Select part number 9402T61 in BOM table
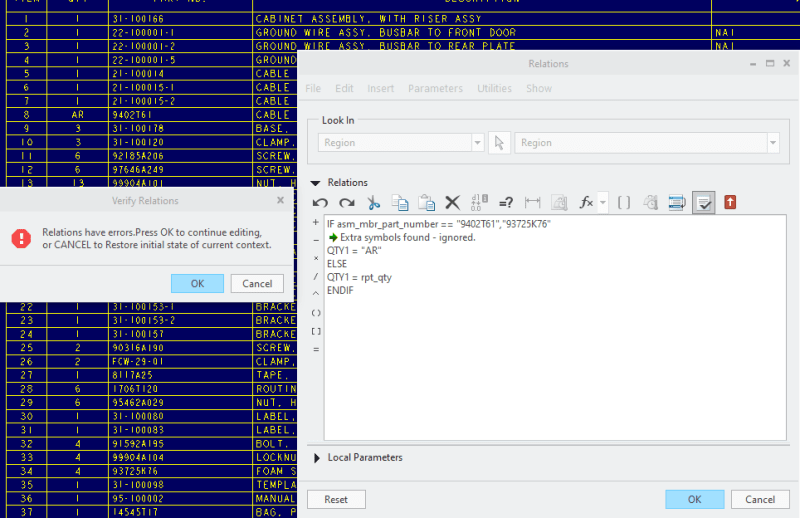 click(x=132, y=115)
